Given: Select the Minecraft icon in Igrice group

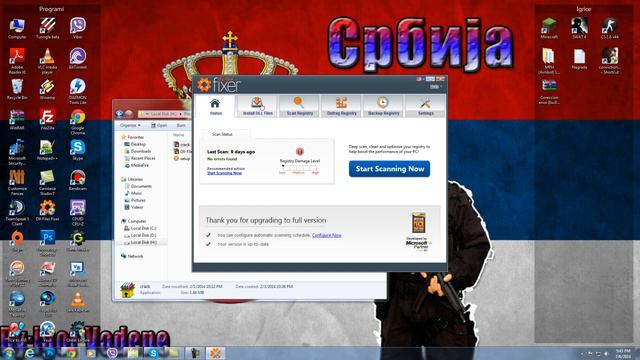Looking at the screenshot, I should (549, 29).
